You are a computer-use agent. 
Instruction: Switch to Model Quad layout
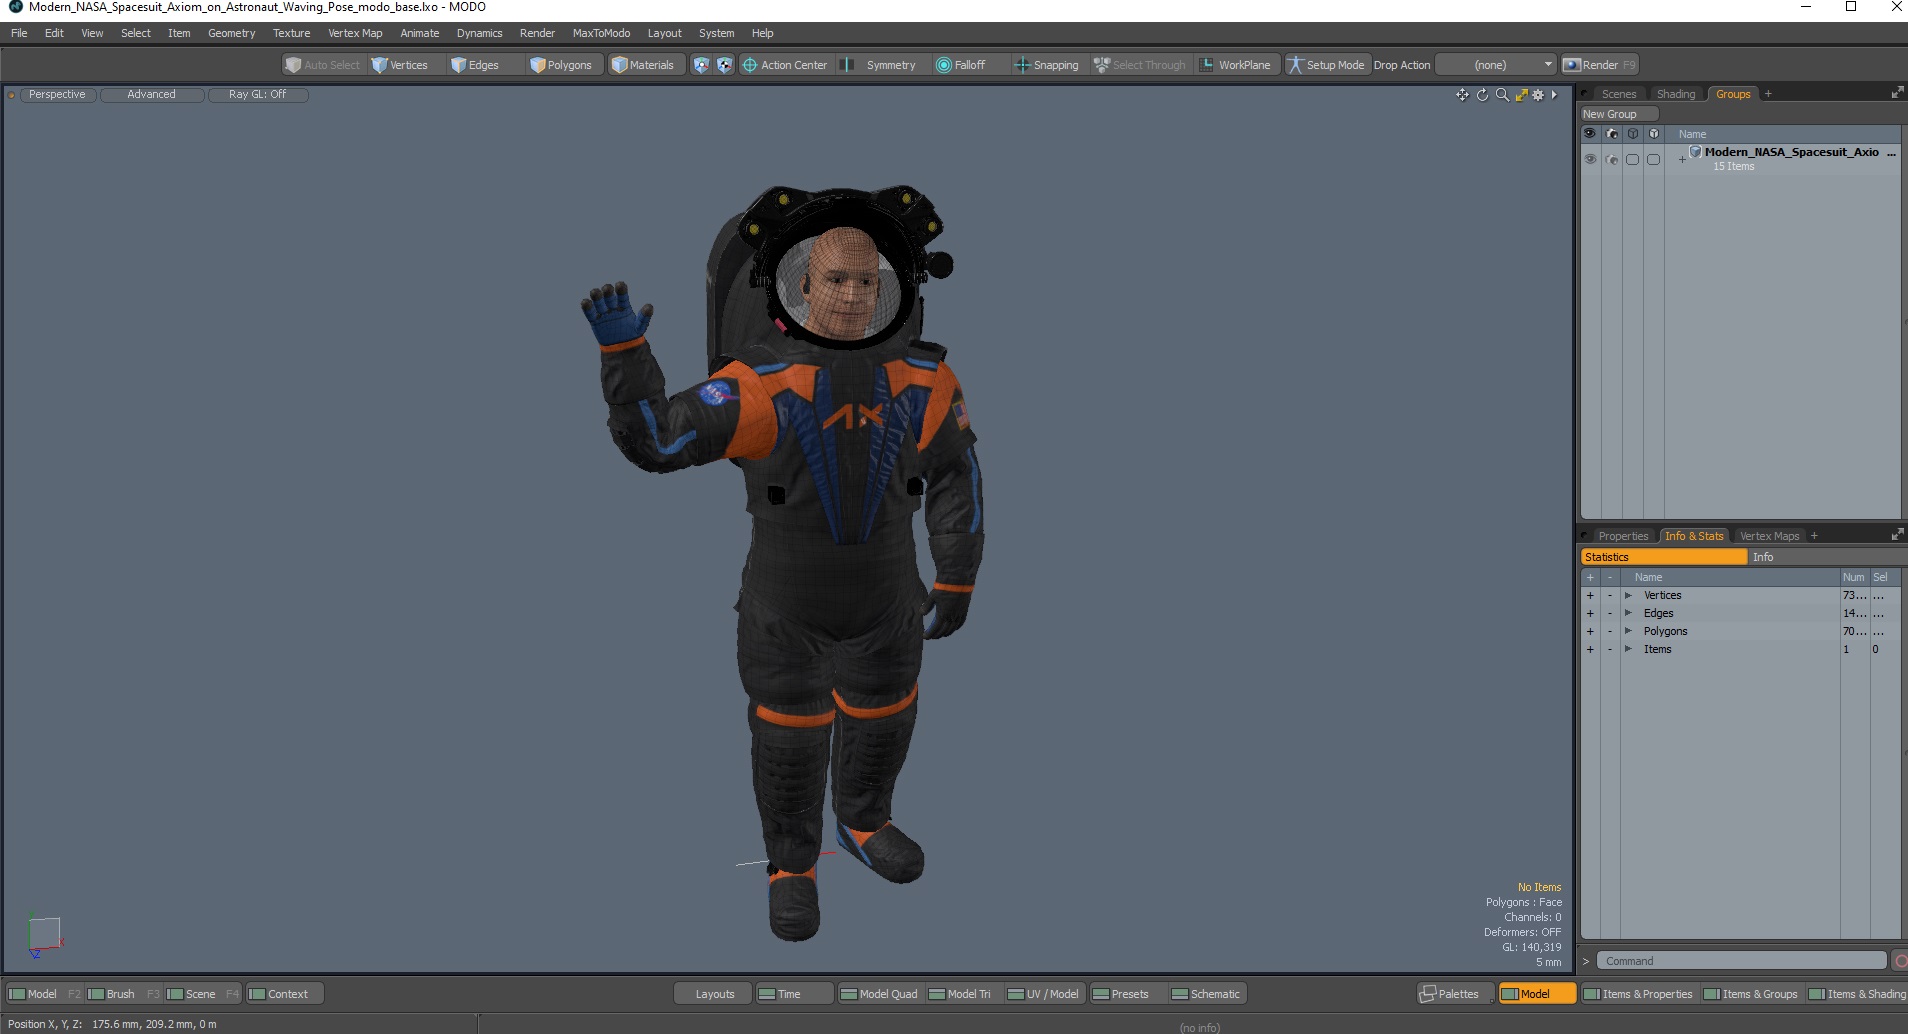click(x=879, y=994)
